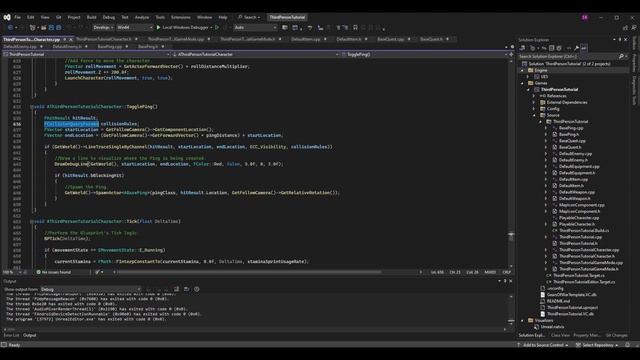Open the Debug menu
The width and height of the screenshot is (640, 360).
pos(109,17)
